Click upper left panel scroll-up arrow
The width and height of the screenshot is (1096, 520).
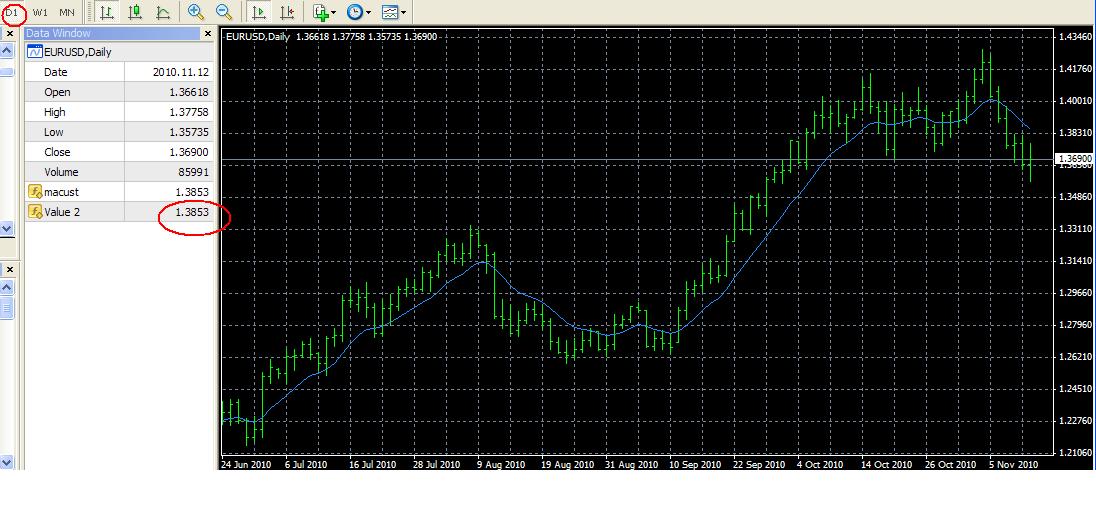[7, 50]
